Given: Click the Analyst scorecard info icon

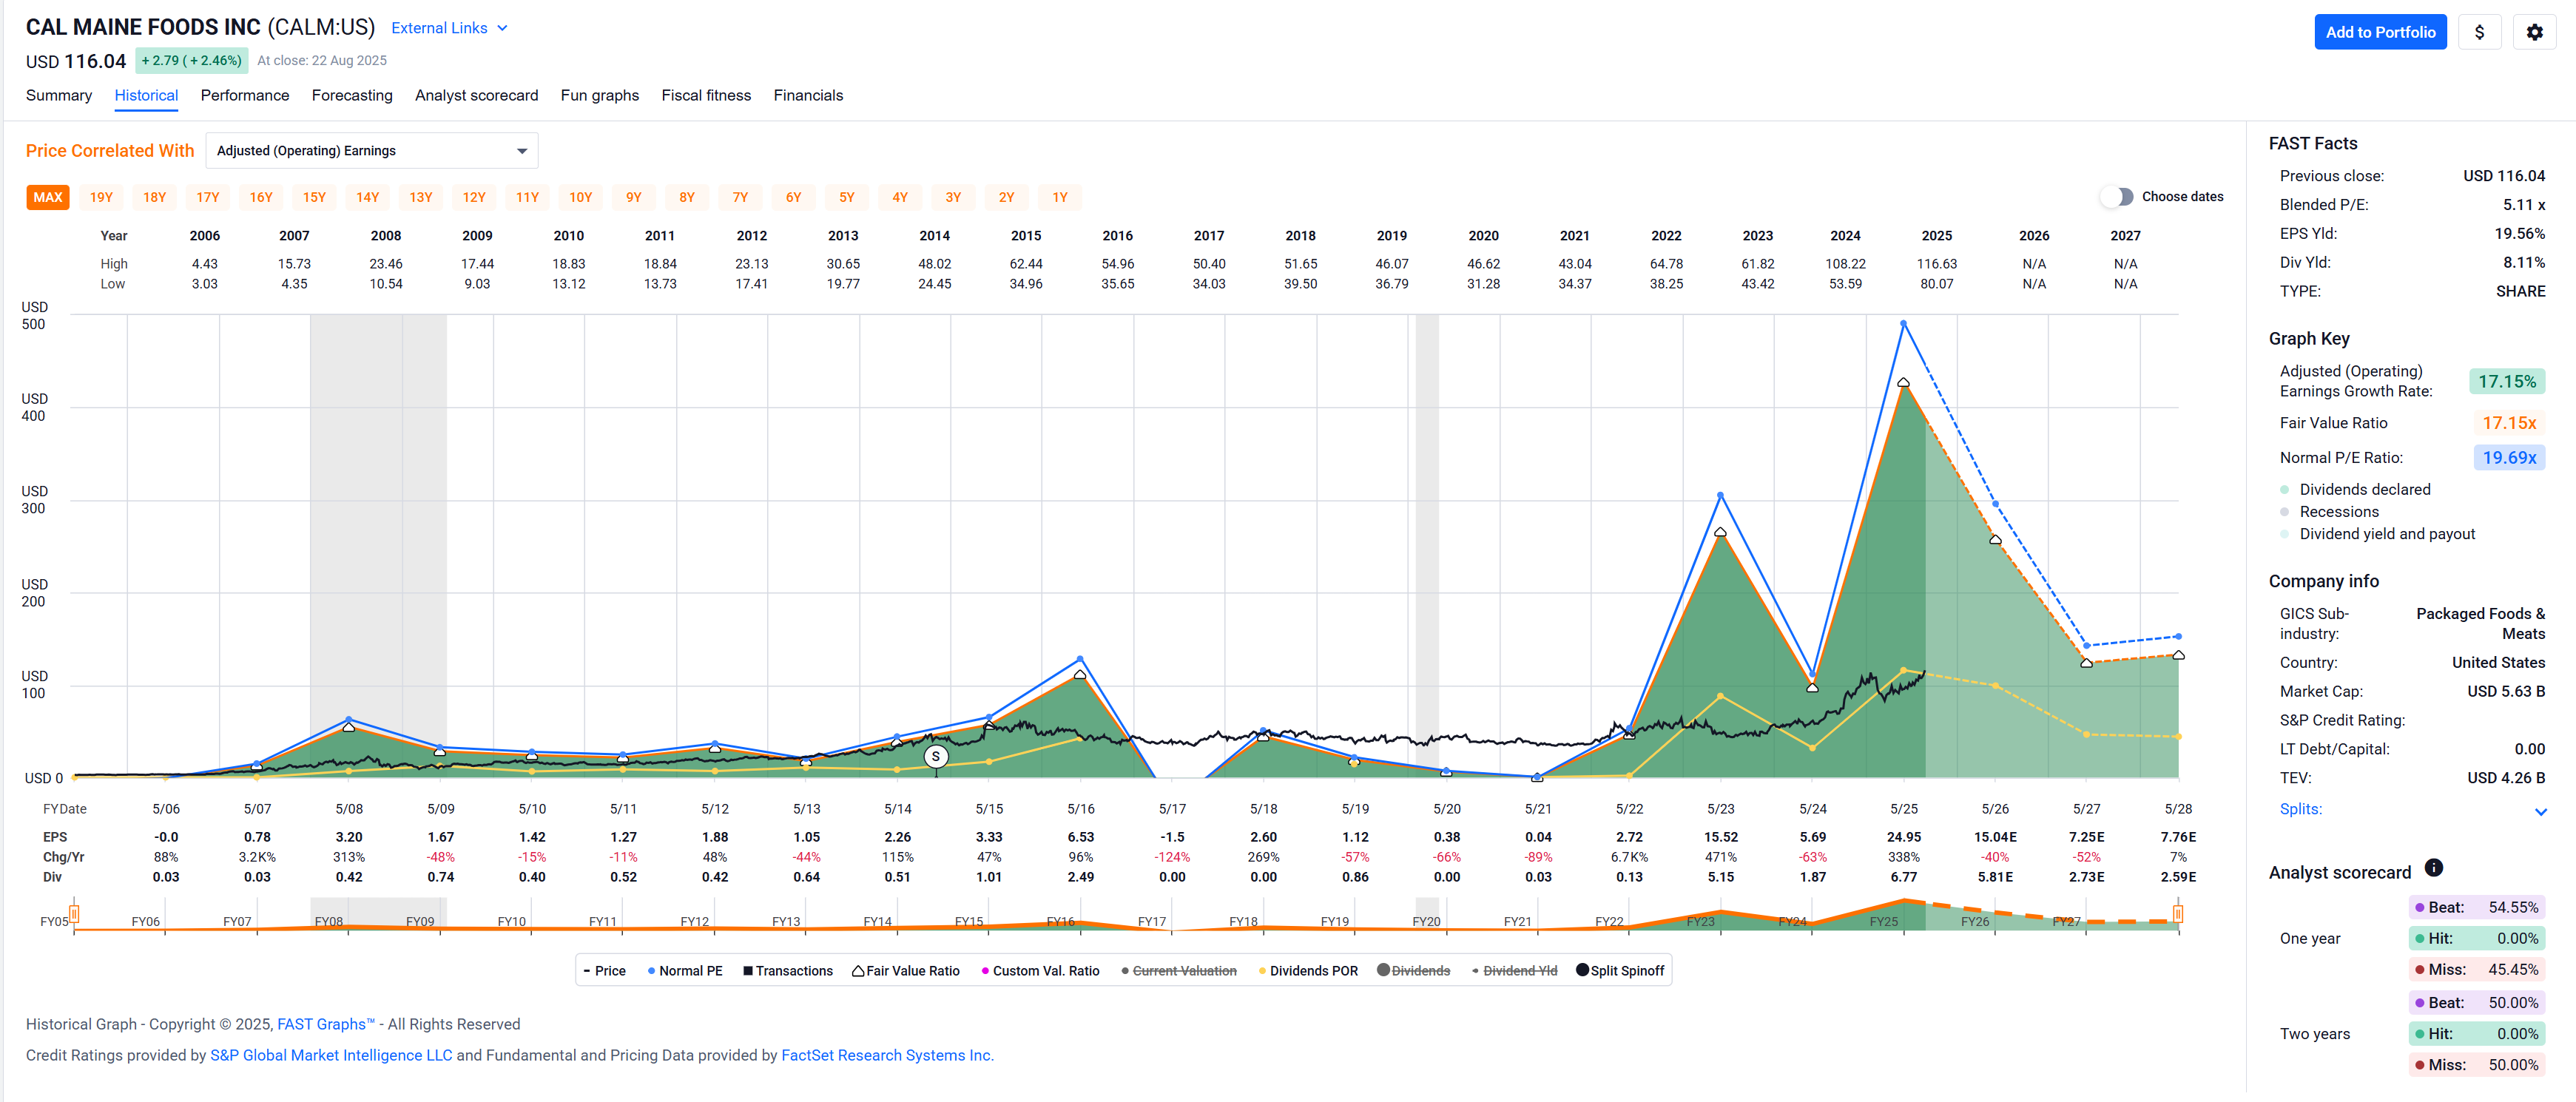Looking at the screenshot, I should (2433, 868).
